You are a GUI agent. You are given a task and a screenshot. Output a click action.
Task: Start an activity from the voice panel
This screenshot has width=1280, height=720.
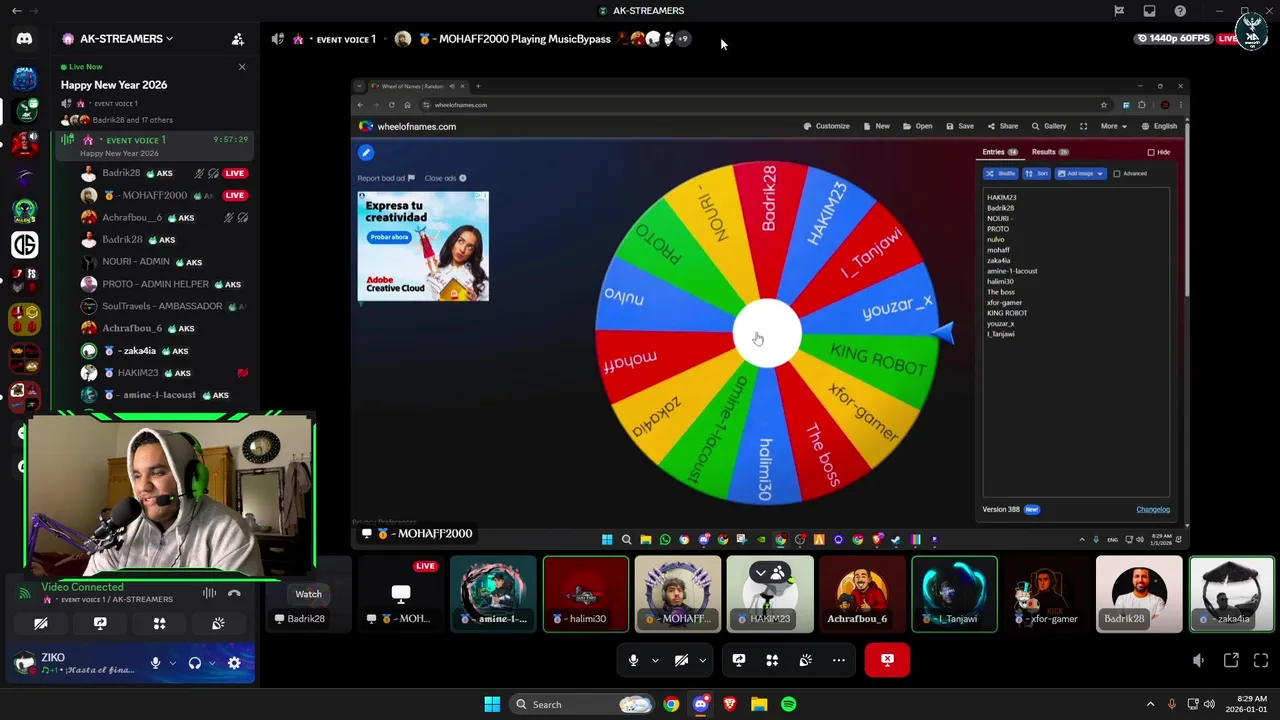[159, 623]
